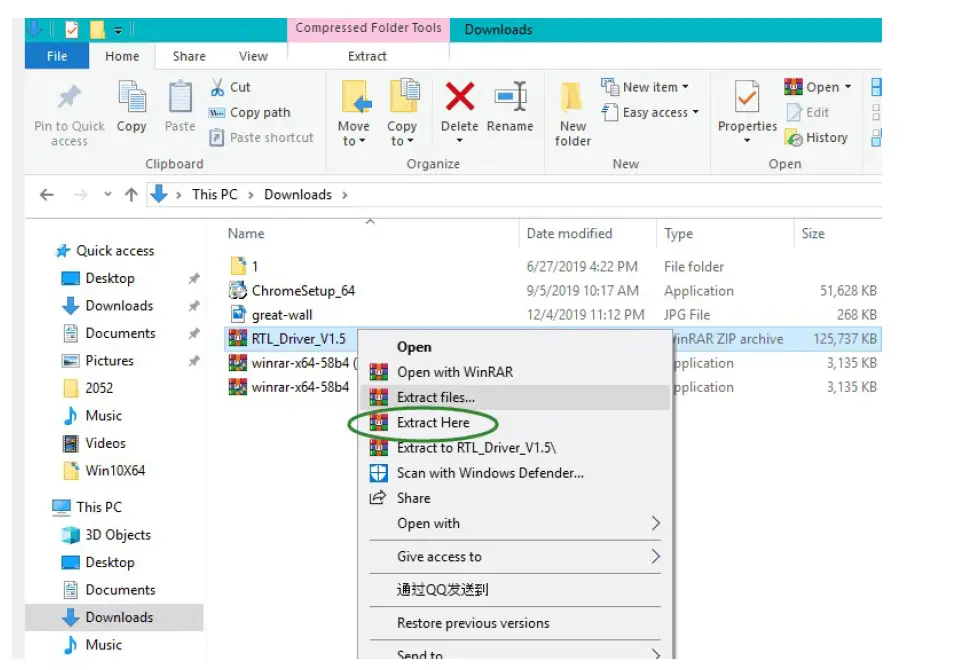The image size is (964, 670).
Task: Open Desktop under Quick access
Action: [109, 278]
